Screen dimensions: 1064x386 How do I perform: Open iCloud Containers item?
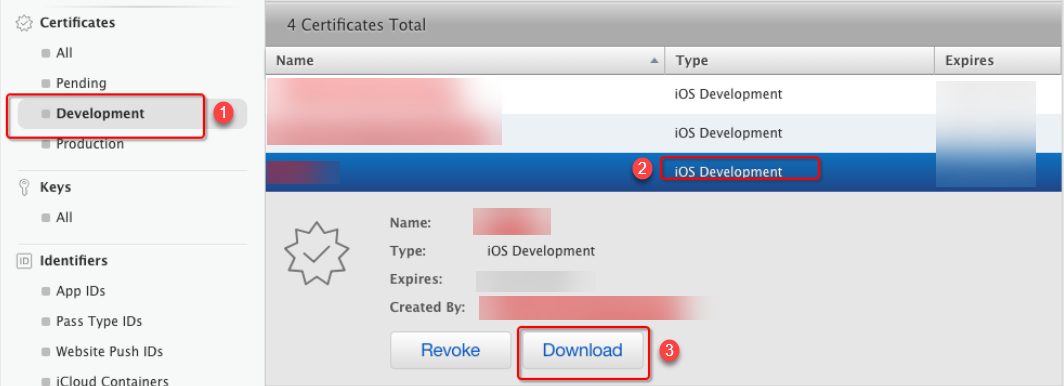(x=112, y=381)
